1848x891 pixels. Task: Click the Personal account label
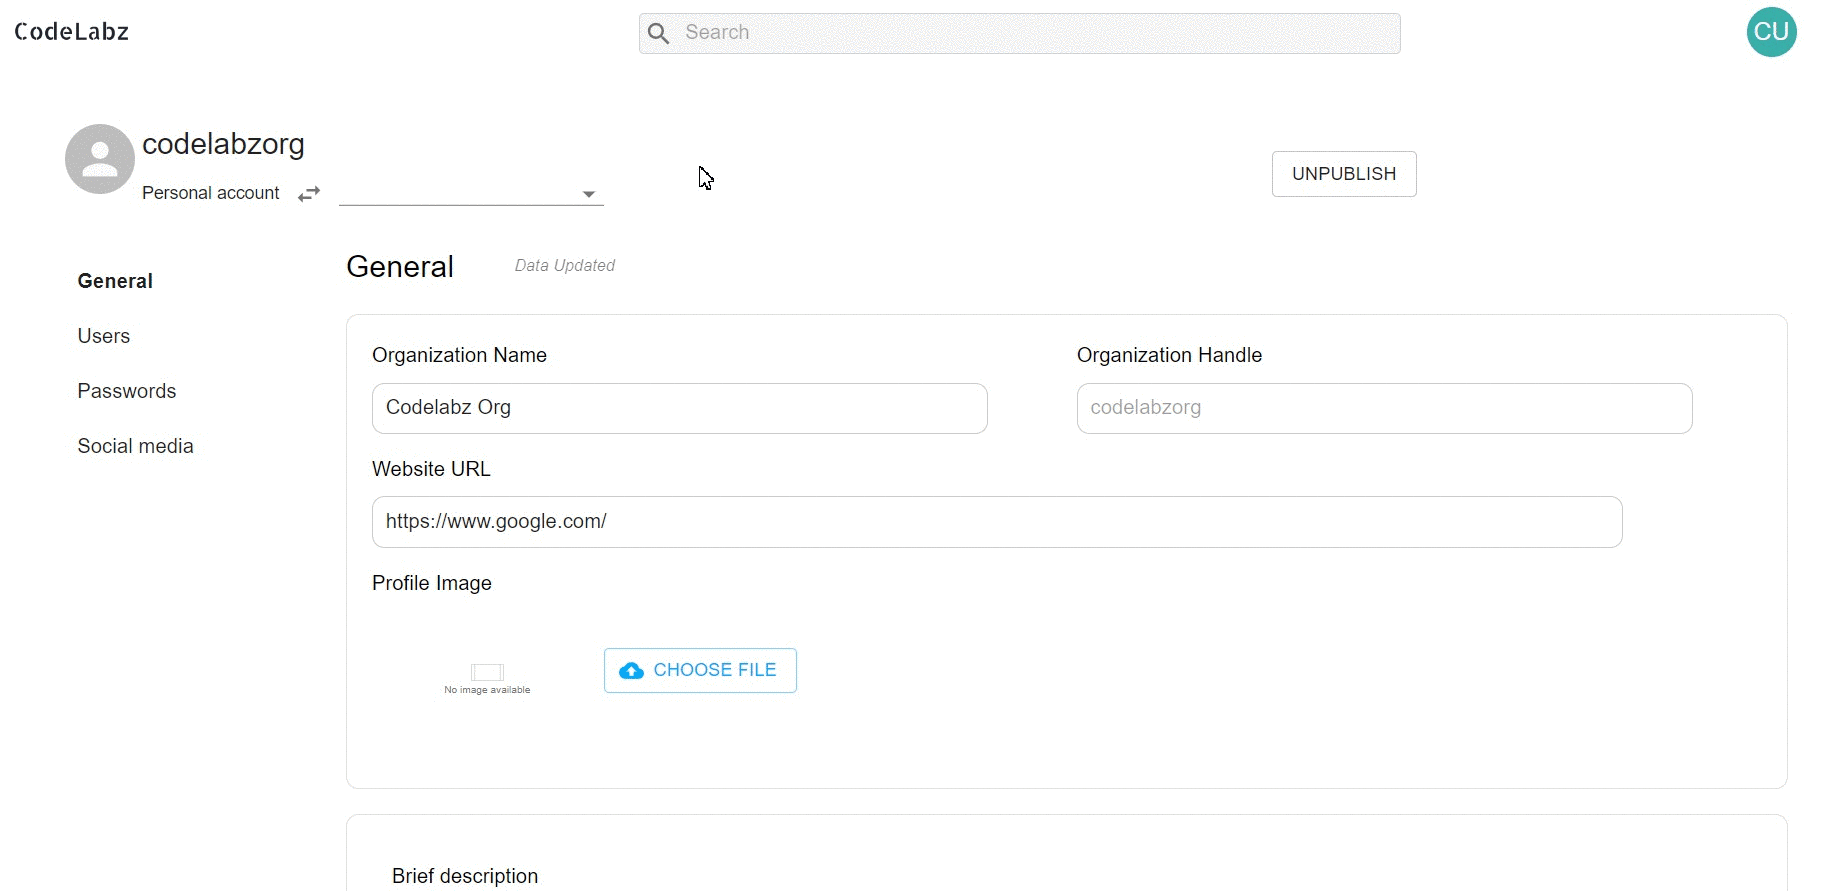[211, 193]
